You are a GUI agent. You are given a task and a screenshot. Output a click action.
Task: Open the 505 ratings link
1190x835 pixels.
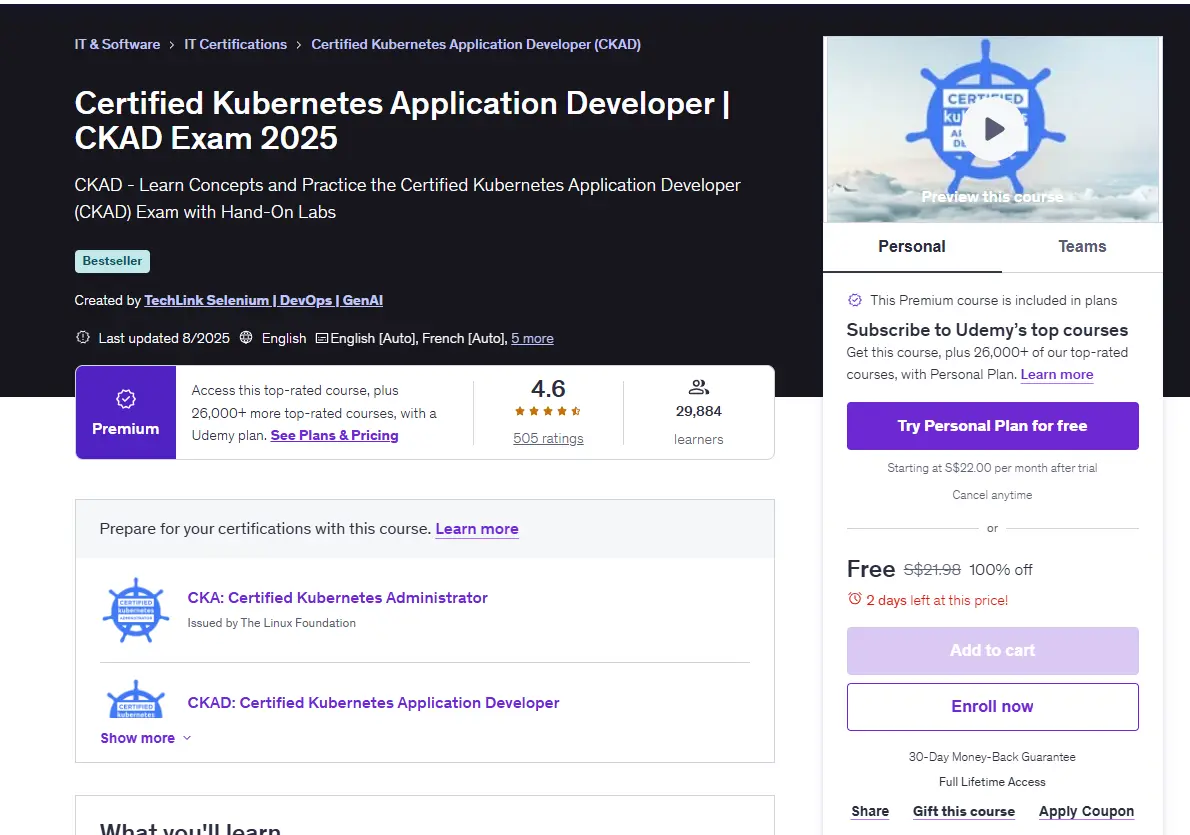pos(548,438)
